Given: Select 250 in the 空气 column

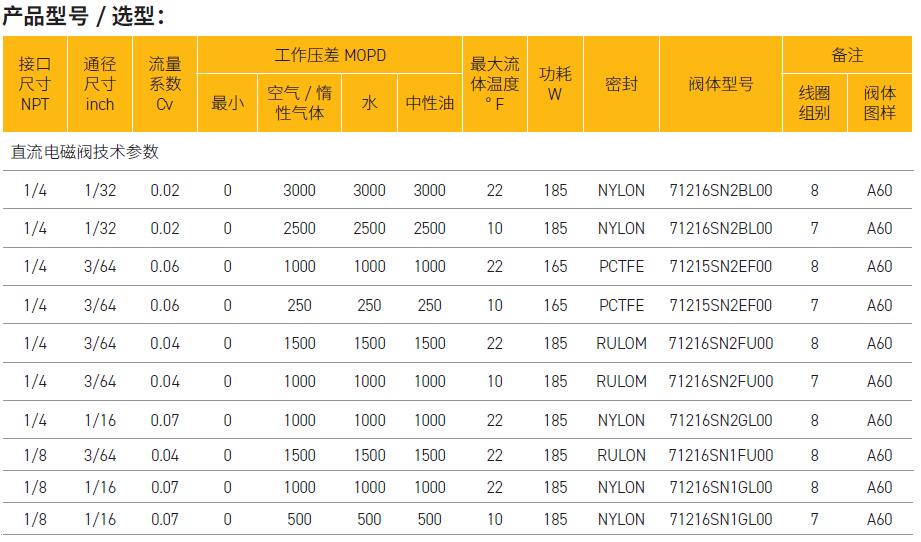Looking at the screenshot, I should (x=300, y=305).
